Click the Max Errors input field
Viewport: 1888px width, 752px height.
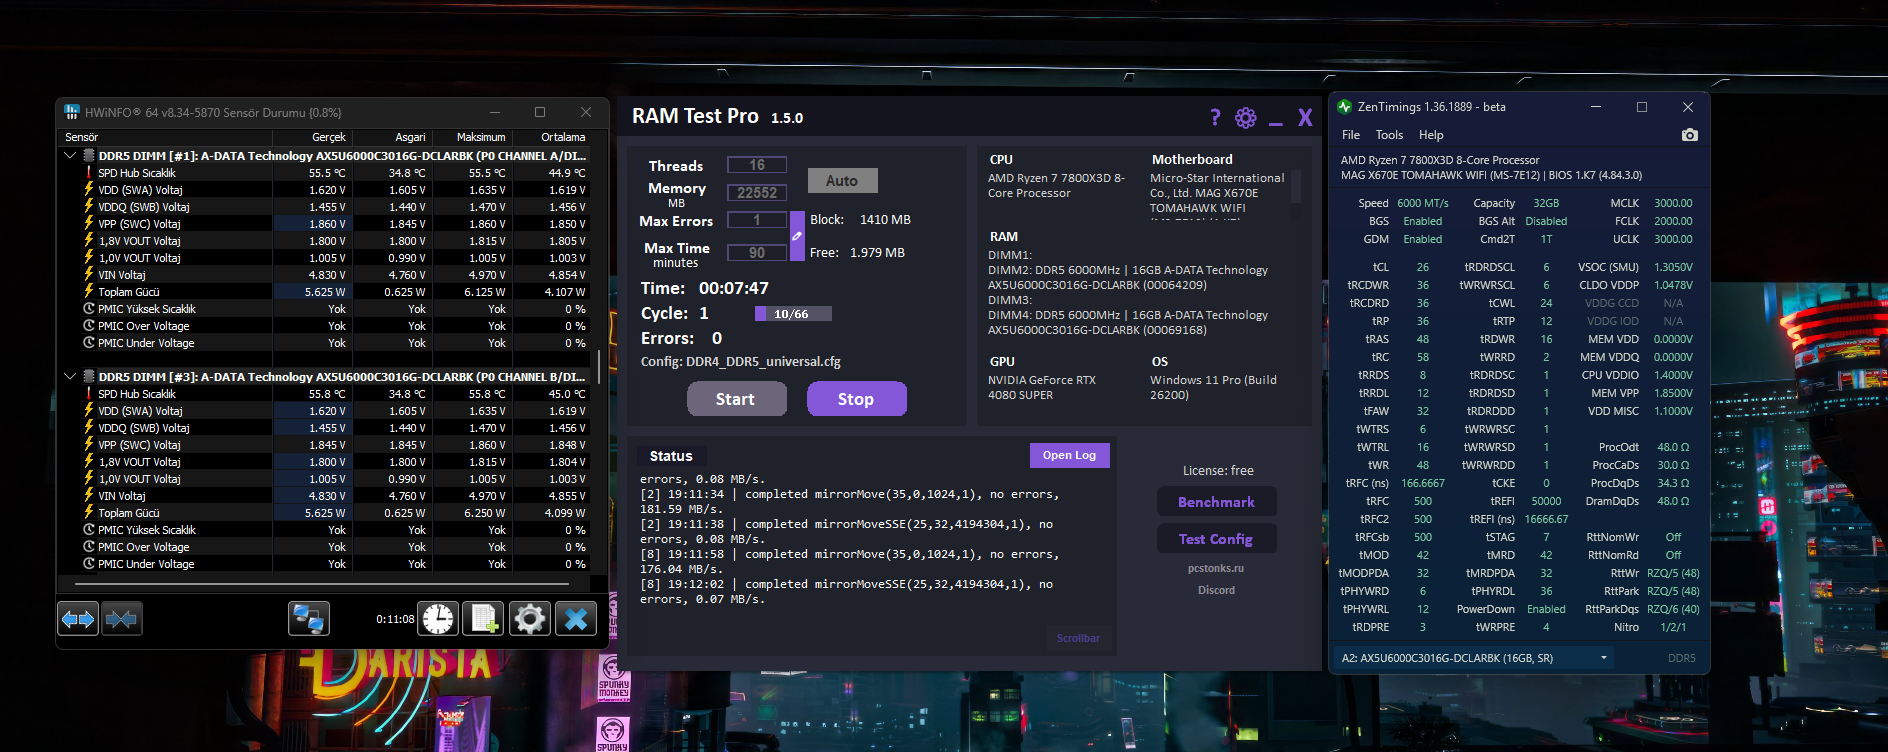(757, 220)
